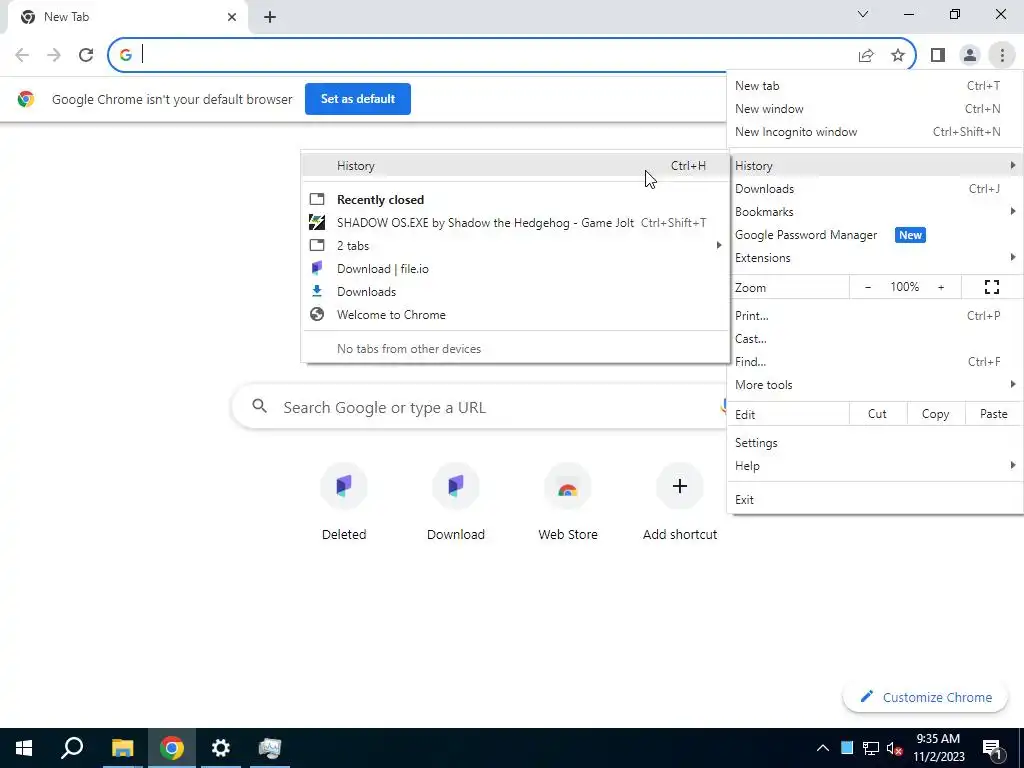The width and height of the screenshot is (1024, 768).
Task: Open a new tab with the plus button
Action: [270, 17]
